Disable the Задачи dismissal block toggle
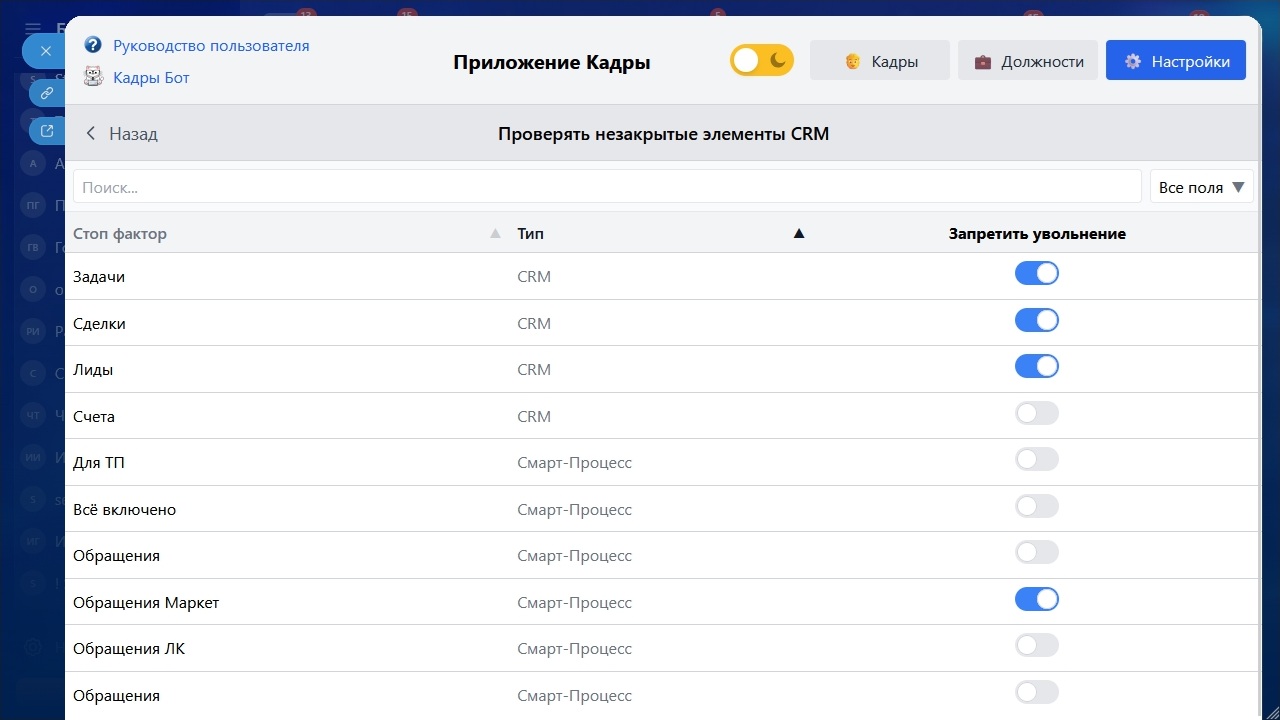The image size is (1280, 720). pyautogui.click(x=1036, y=274)
